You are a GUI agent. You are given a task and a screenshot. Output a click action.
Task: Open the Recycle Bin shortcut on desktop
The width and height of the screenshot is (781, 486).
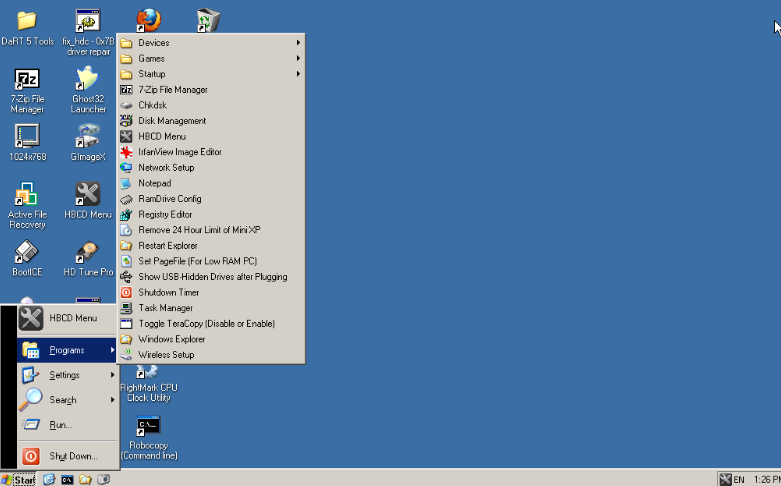pyautogui.click(x=208, y=21)
